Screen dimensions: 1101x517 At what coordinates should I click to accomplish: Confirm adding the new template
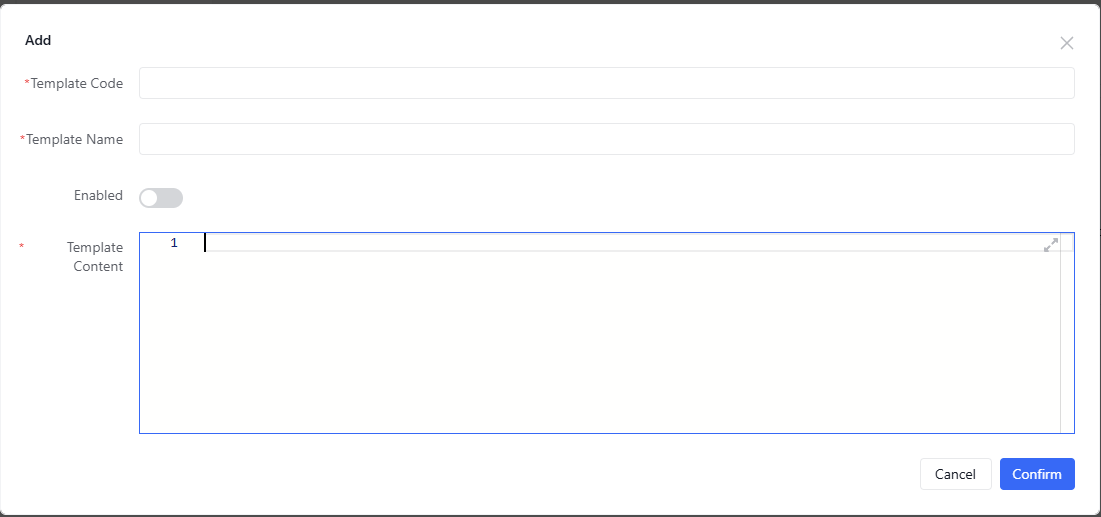coord(1037,474)
